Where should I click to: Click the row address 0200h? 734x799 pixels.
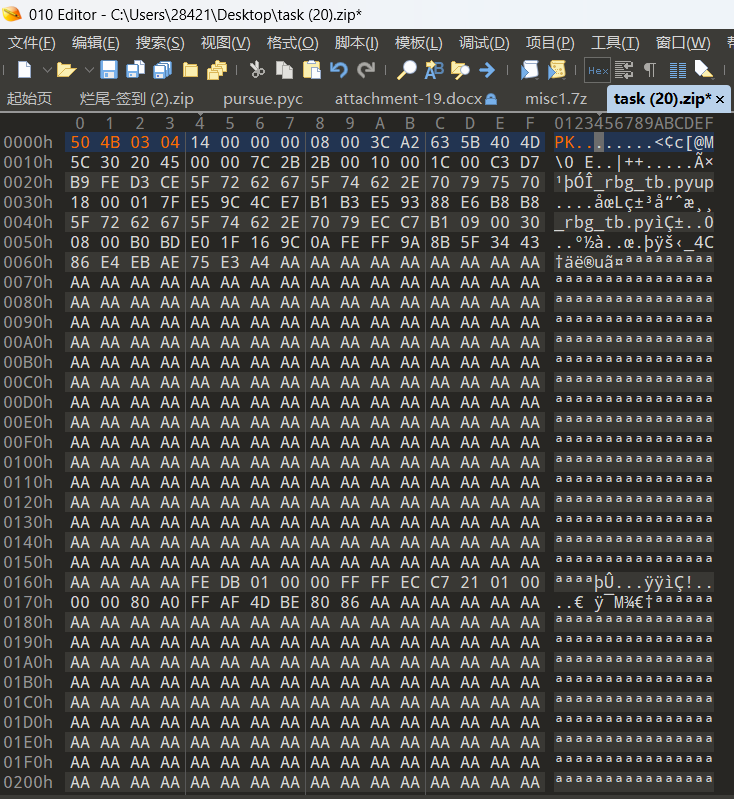(x=28, y=782)
